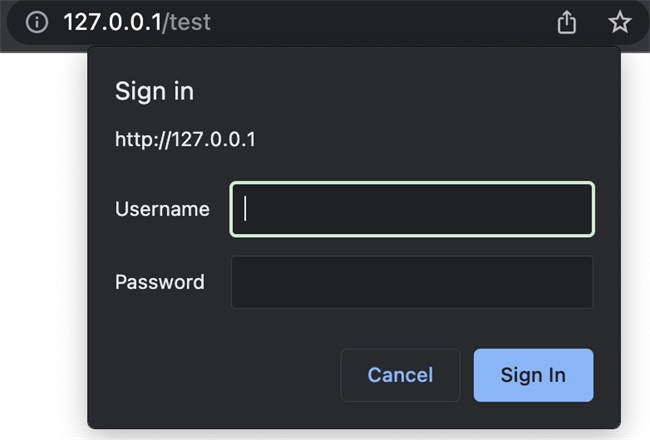Submit credentials with Sign In button
The height and width of the screenshot is (441, 650).
[533, 375]
